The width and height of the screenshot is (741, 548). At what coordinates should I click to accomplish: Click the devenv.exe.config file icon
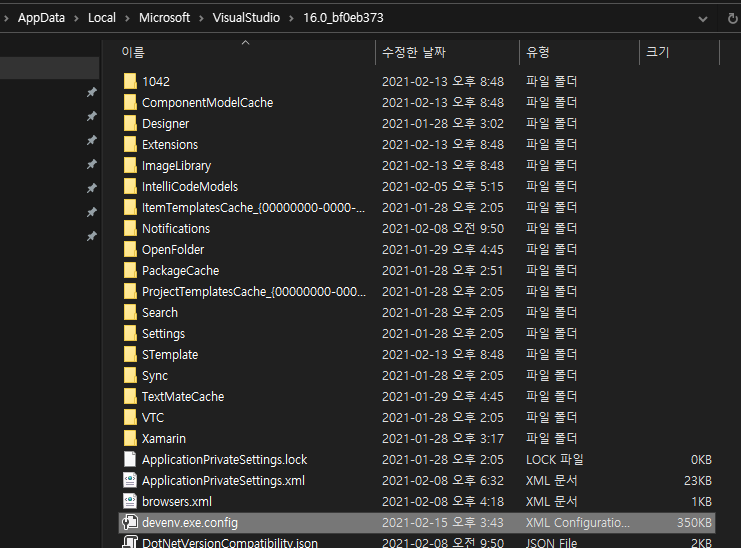point(130,522)
